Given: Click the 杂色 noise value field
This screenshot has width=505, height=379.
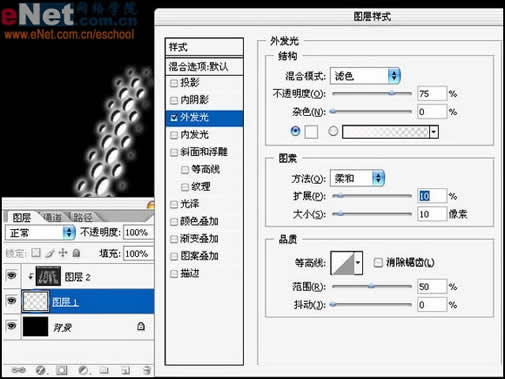Looking at the screenshot, I should (432, 112).
